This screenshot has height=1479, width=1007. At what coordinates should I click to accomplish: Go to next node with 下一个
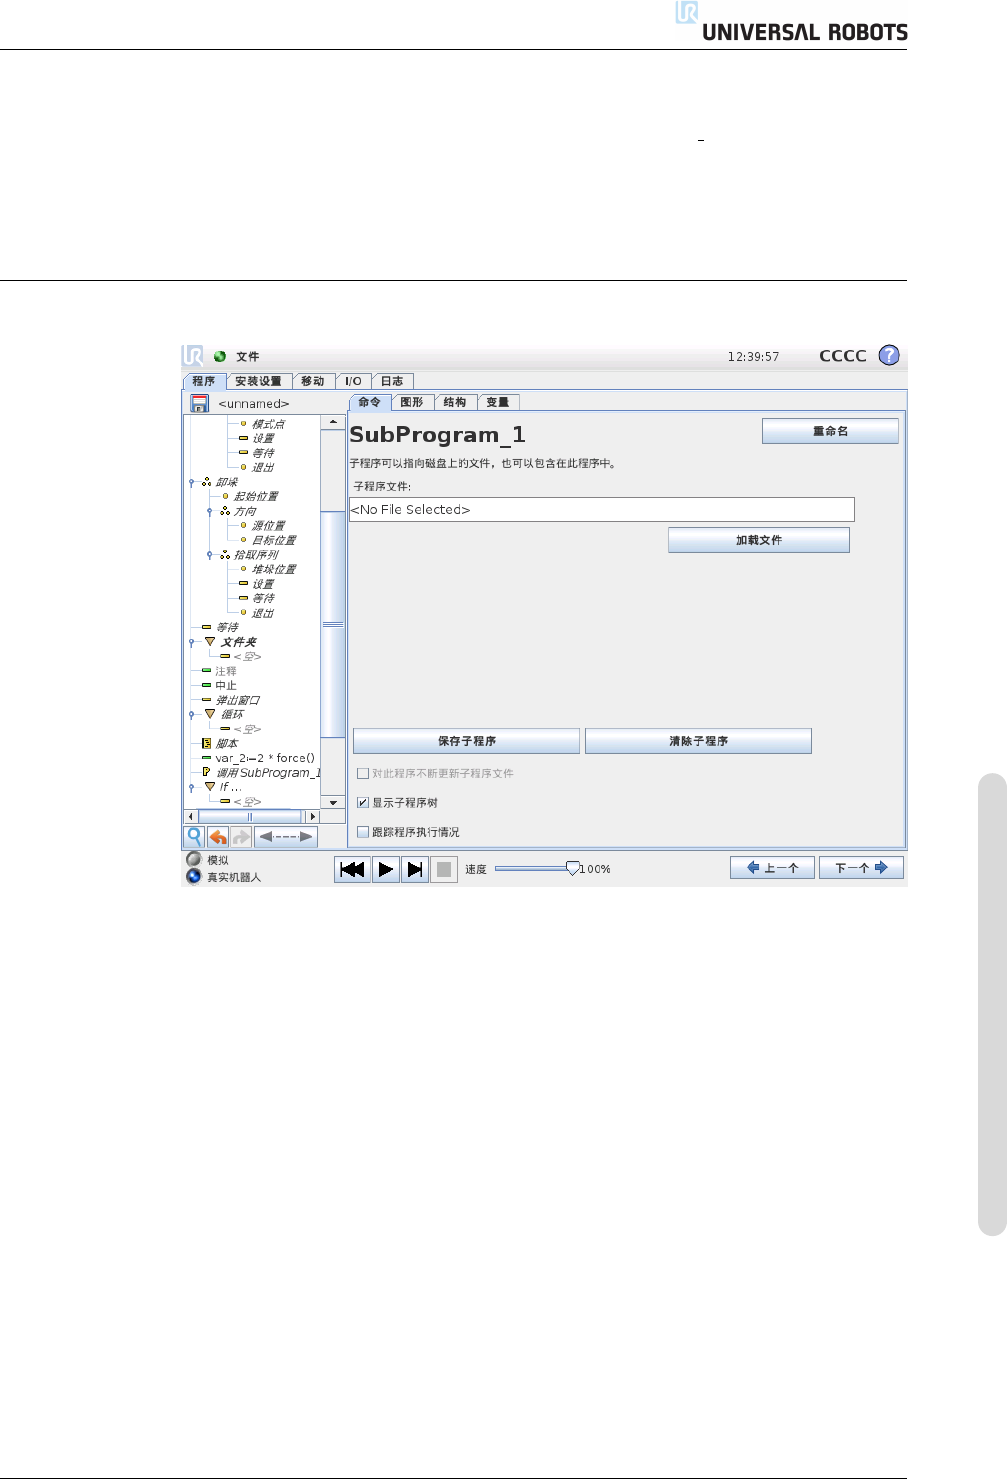(861, 868)
